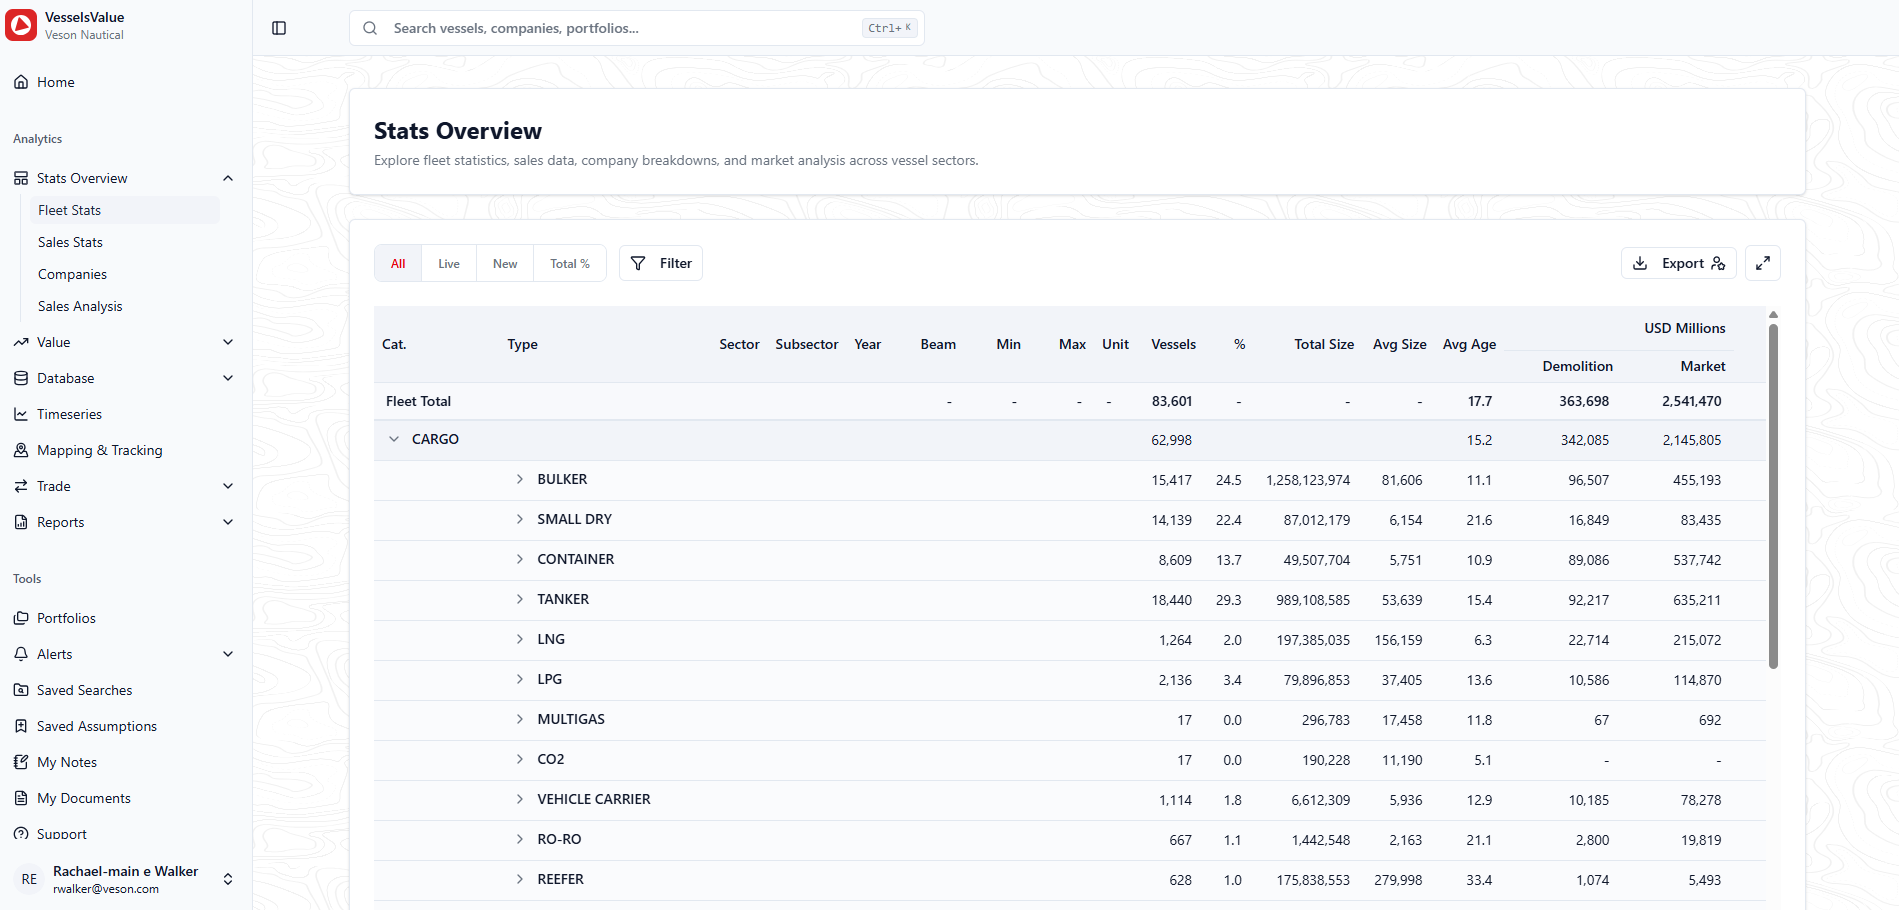This screenshot has height=910, width=1899.
Task: Click the My Notes icon
Action: point(21,762)
